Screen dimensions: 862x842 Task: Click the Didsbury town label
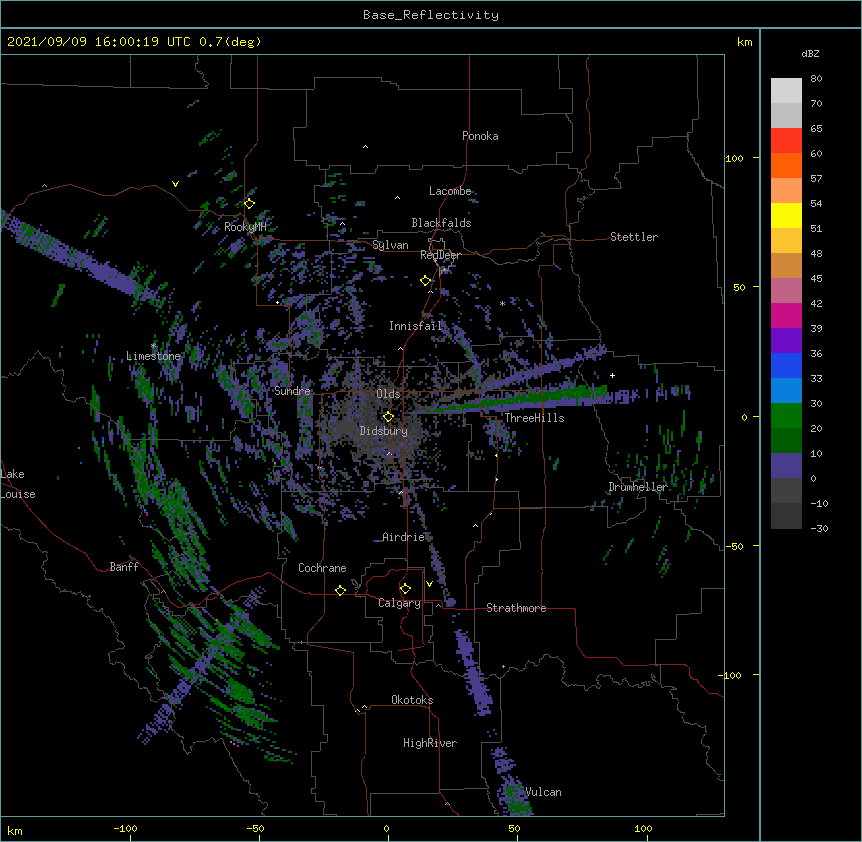click(384, 431)
